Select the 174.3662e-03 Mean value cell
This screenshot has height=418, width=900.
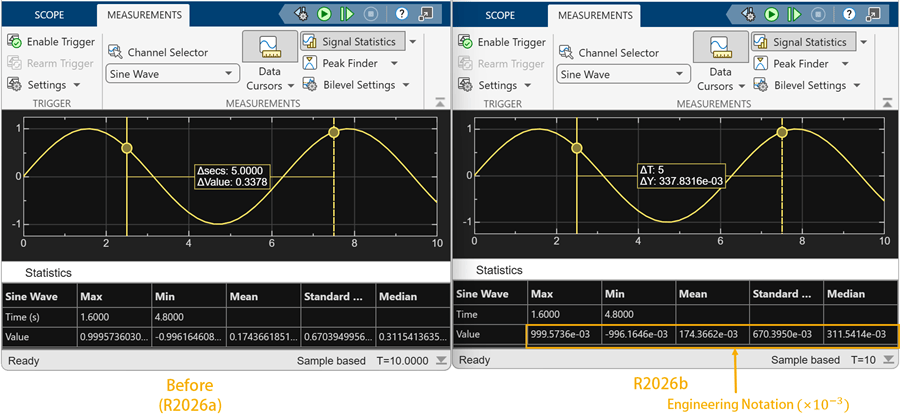pos(712,334)
